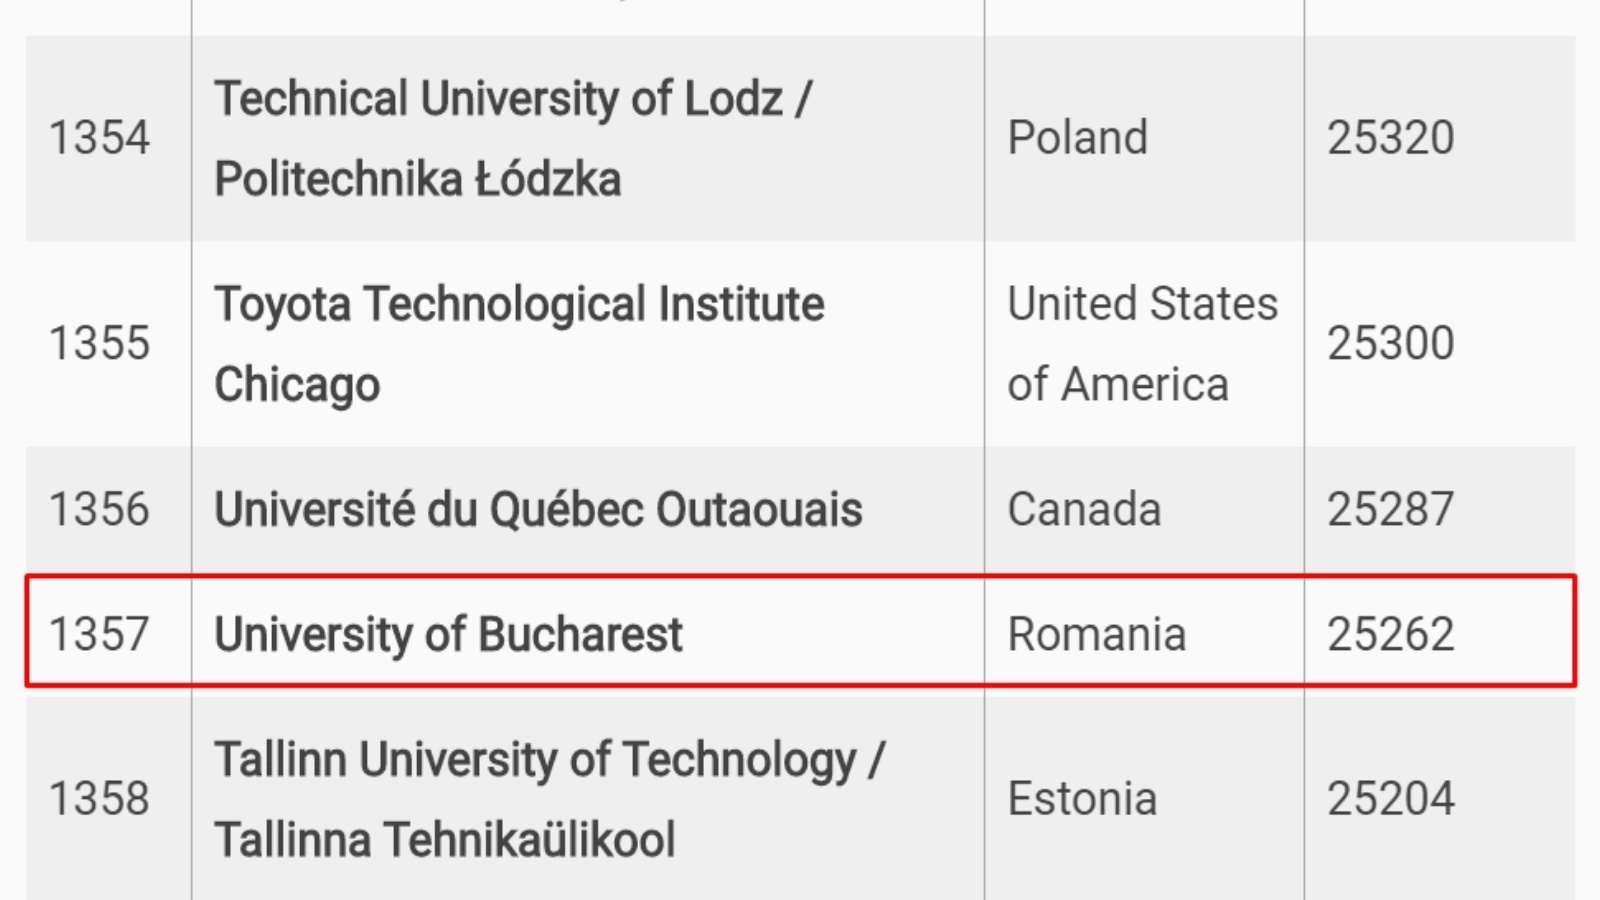This screenshot has height=900, width=1600.
Task: Click the Canada country cell
Action: coord(1084,509)
